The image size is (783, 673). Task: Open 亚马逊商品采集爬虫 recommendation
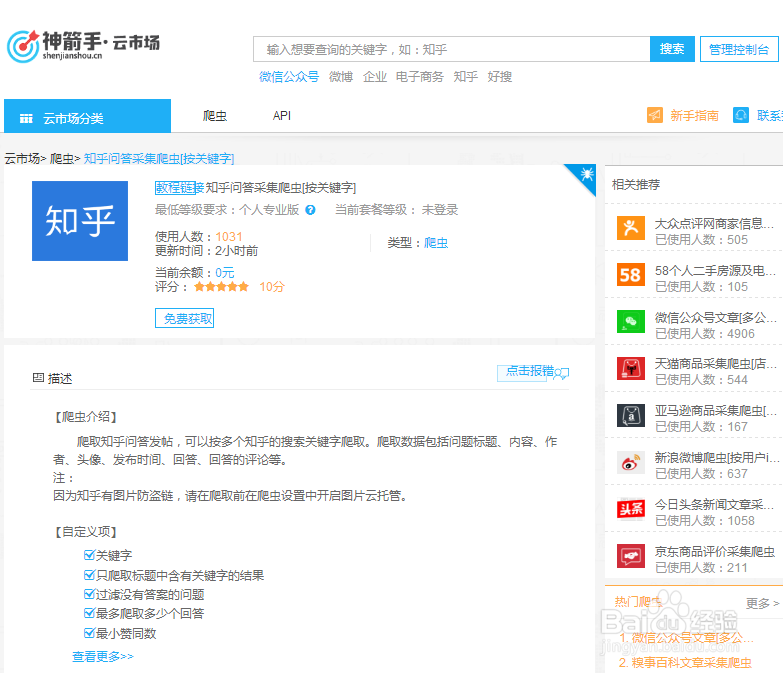tap(716, 410)
